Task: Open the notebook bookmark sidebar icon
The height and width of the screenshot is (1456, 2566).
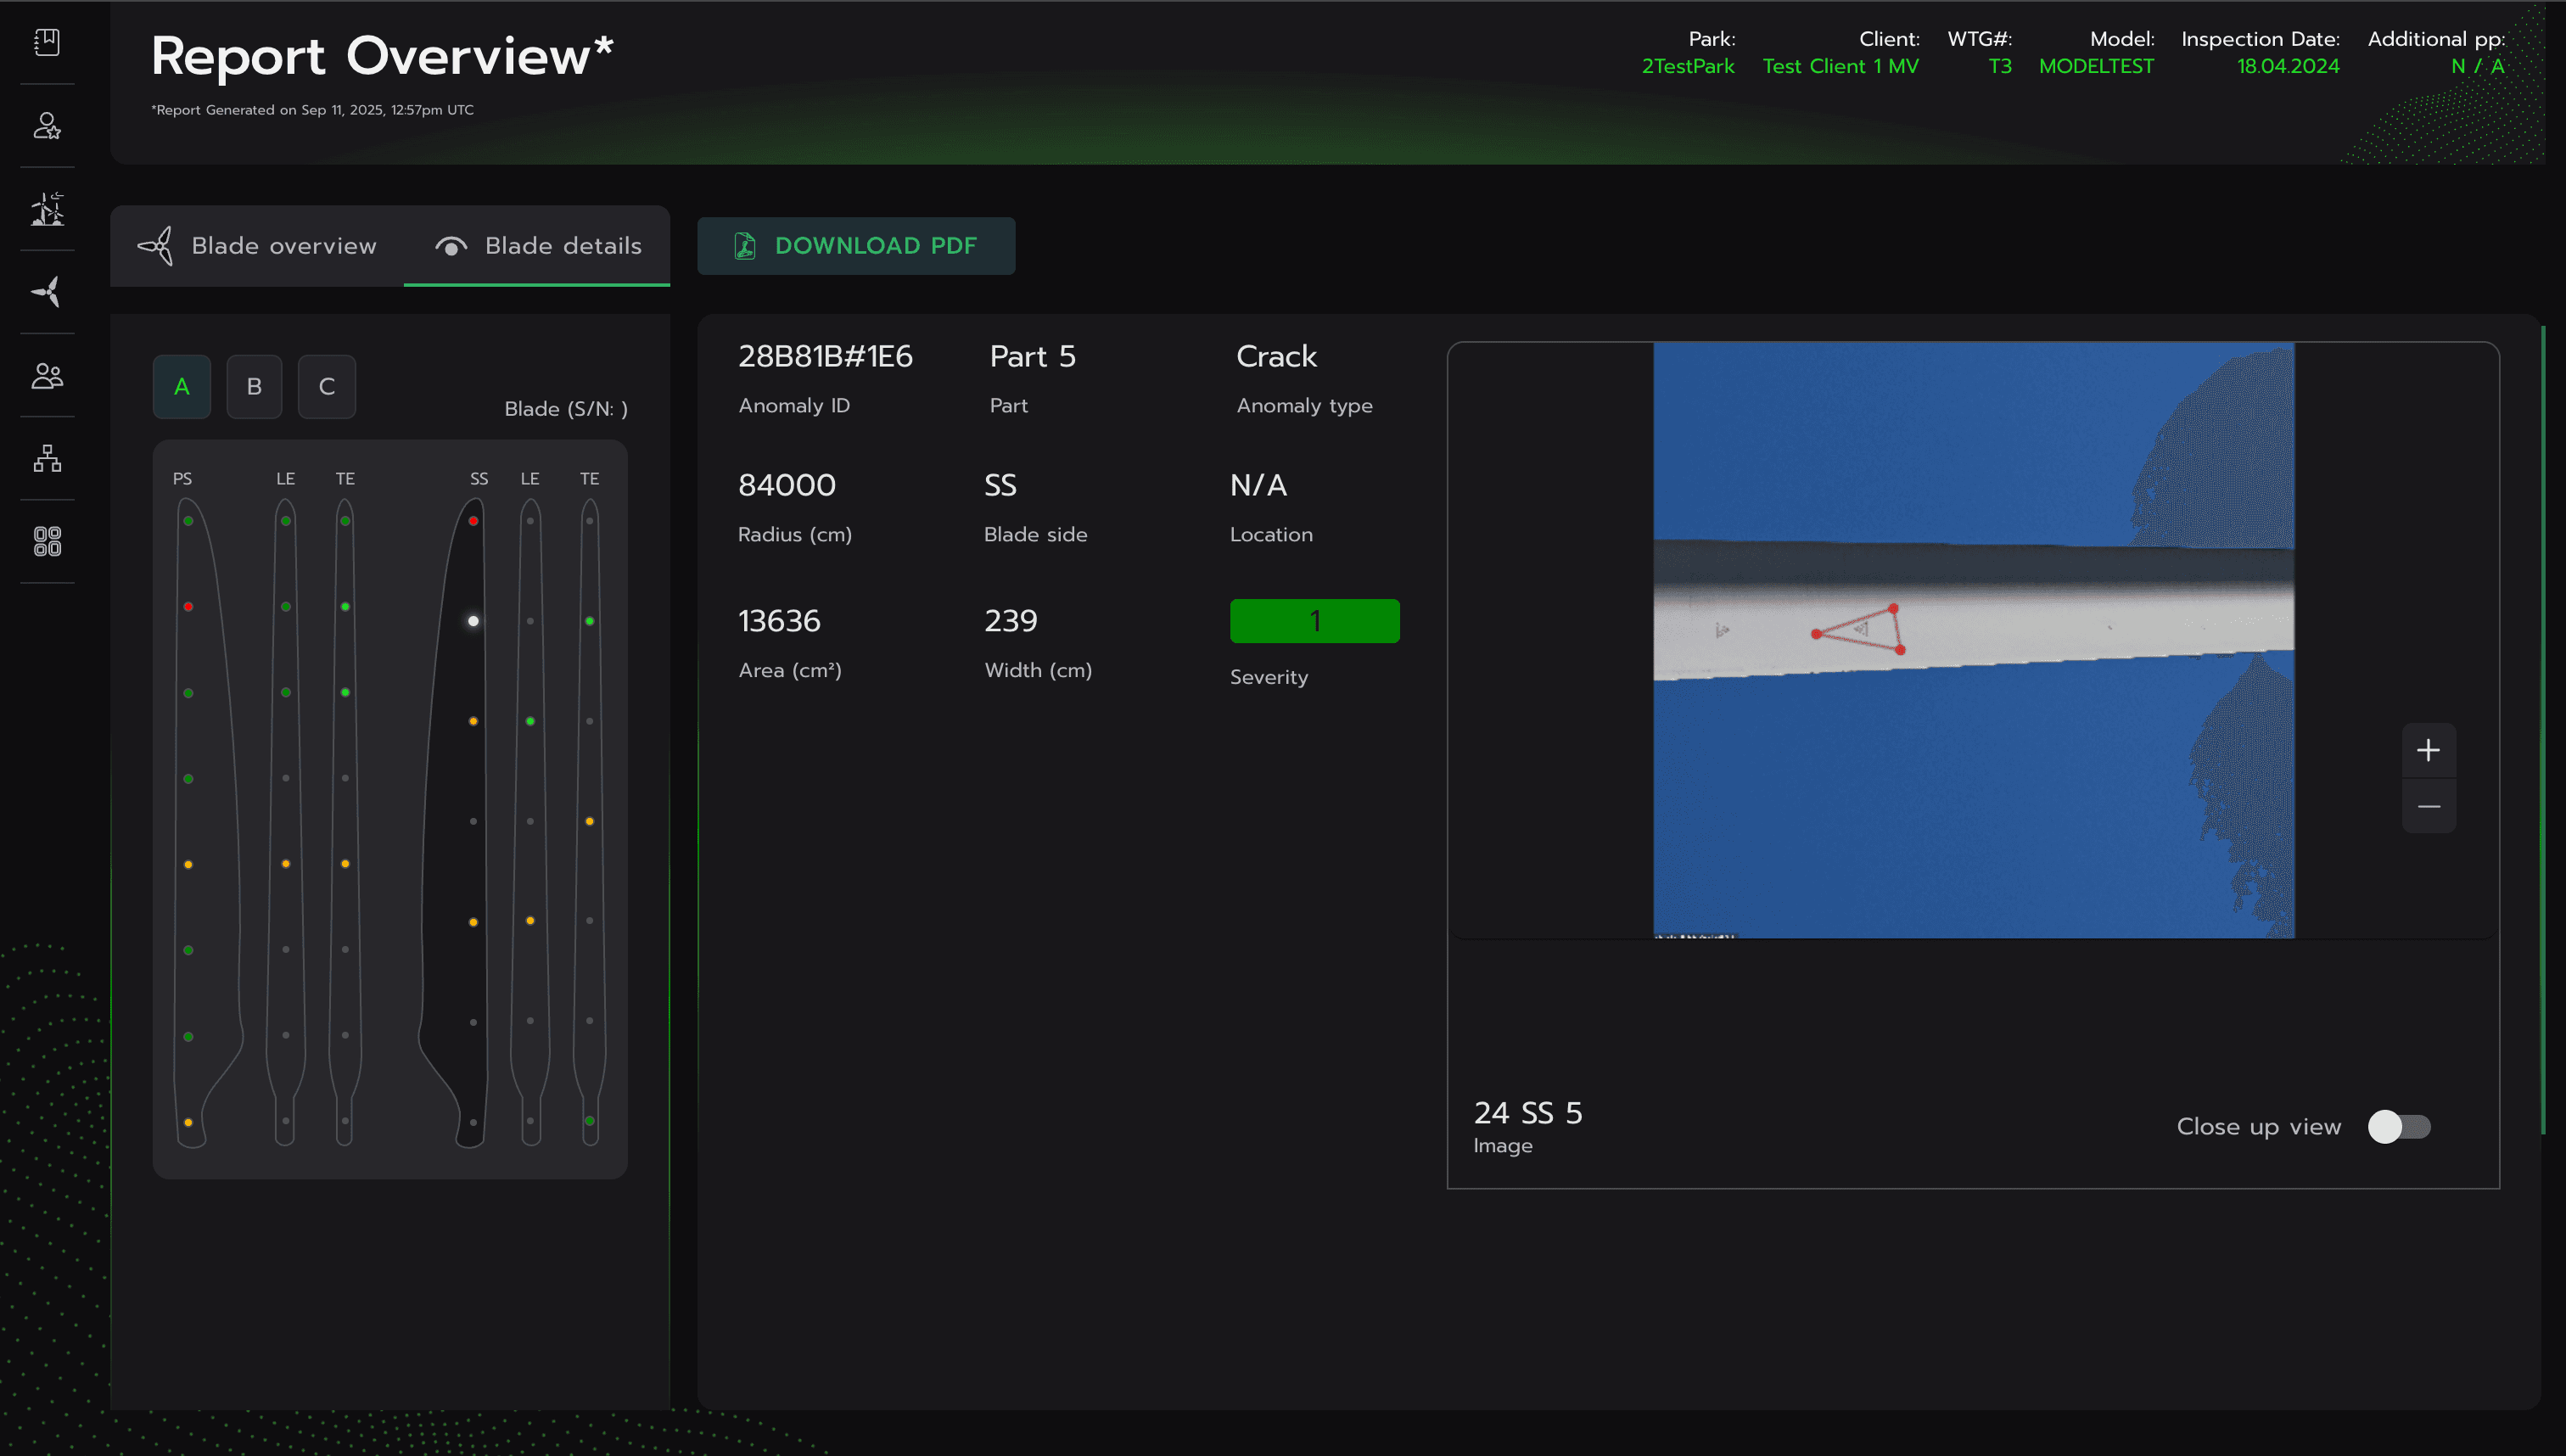Action: (47, 42)
